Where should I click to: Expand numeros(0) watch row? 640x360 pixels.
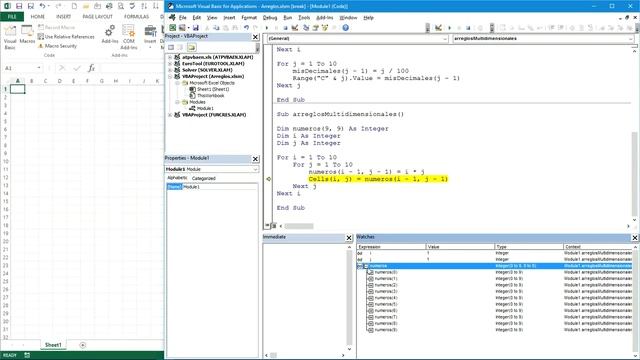(371, 272)
